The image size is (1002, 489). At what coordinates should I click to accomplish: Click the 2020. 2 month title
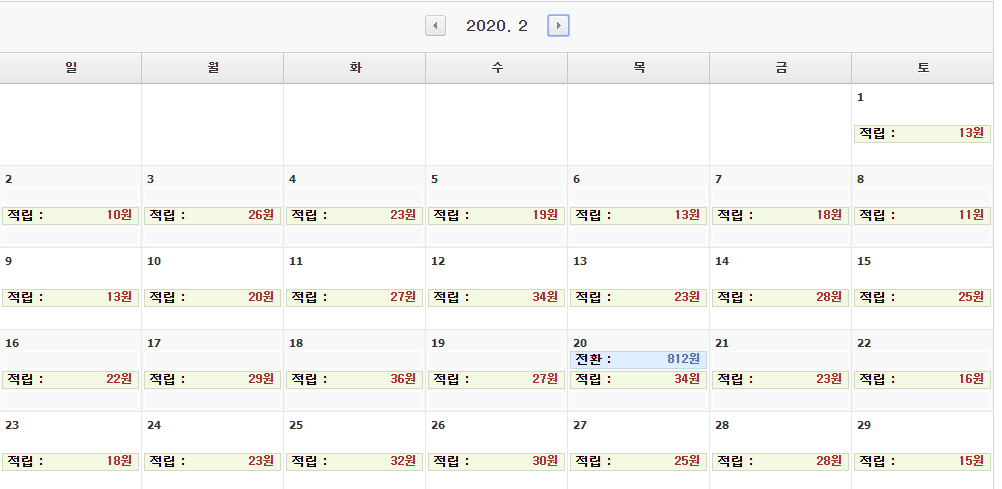click(497, 26)
